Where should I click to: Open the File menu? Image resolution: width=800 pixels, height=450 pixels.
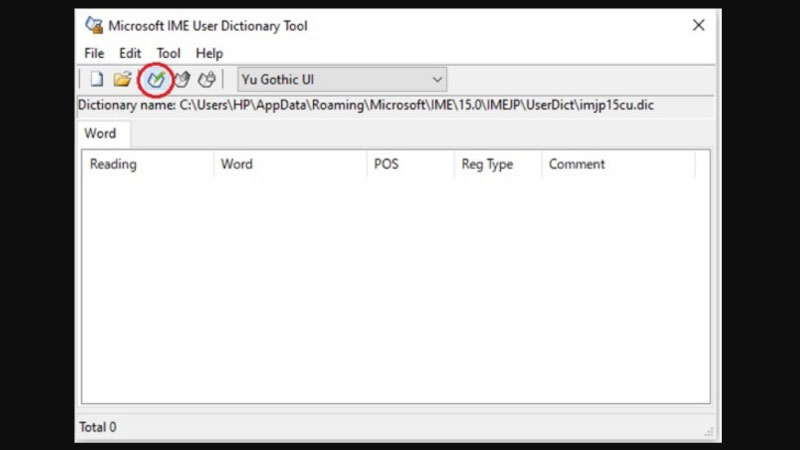pos(94,53)
